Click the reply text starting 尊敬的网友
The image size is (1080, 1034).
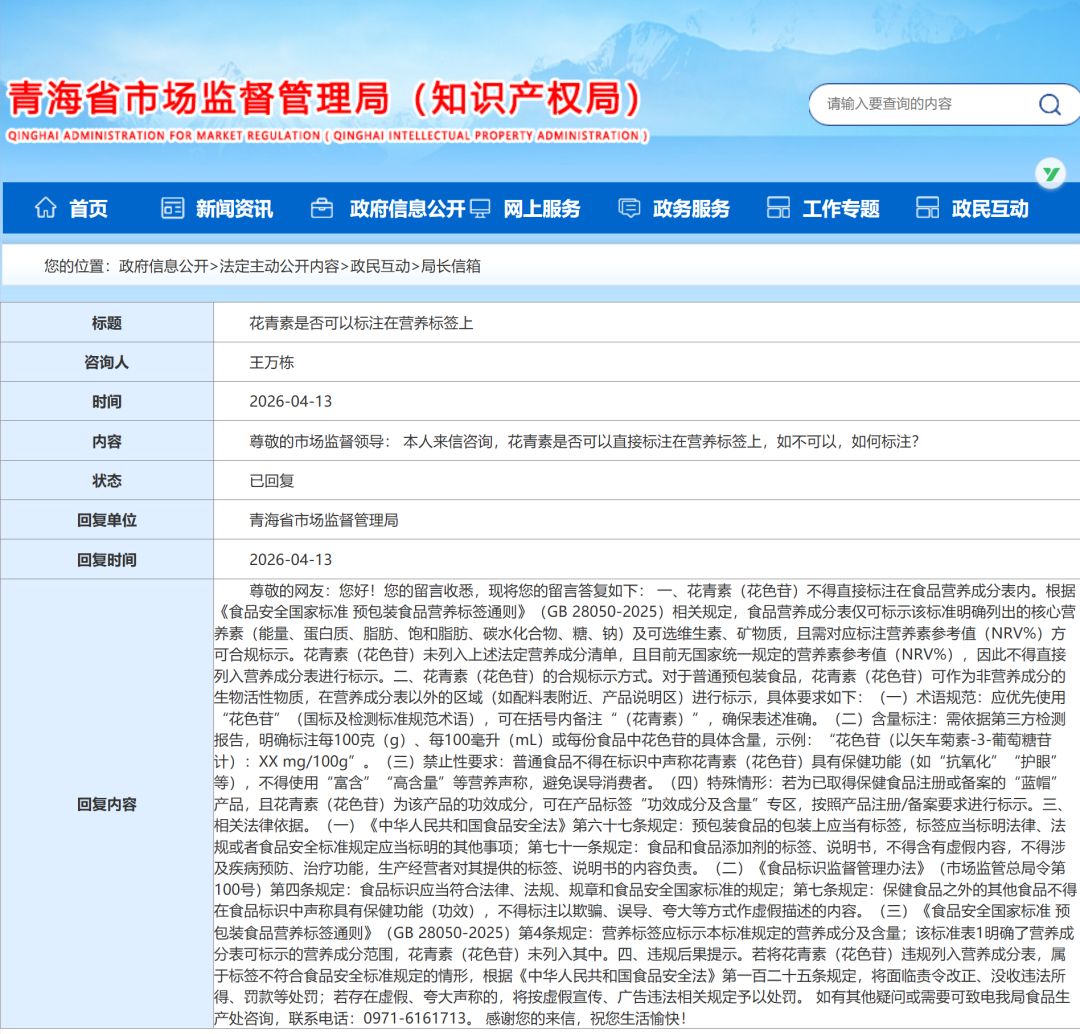(x=645, y=804)
